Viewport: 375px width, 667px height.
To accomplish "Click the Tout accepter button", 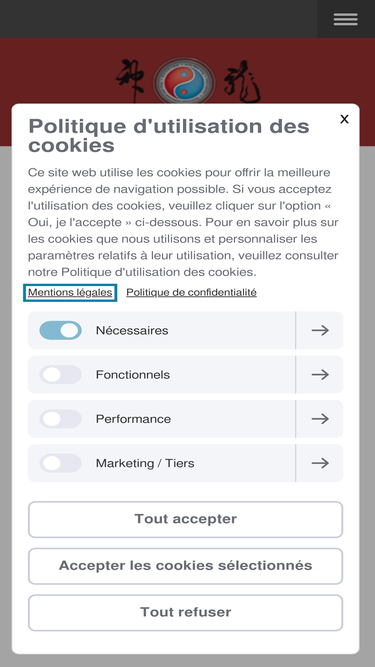I will (x=185, y=519).
